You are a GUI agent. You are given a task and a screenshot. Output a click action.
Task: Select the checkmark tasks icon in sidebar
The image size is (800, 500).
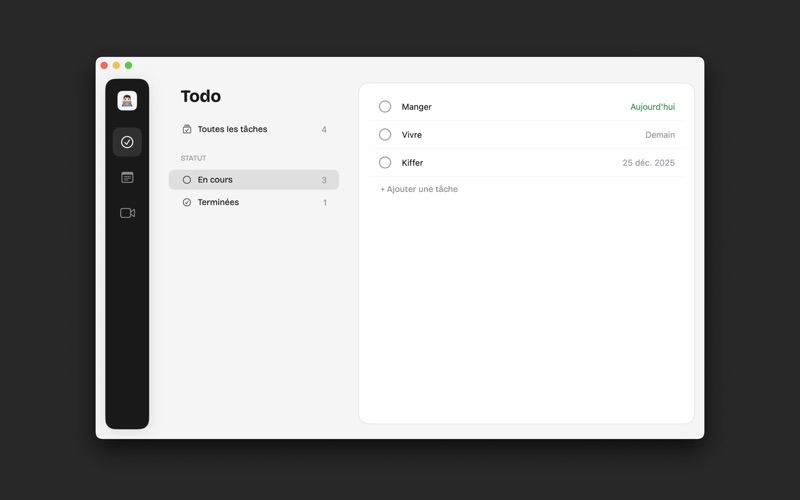coord(127,142)
